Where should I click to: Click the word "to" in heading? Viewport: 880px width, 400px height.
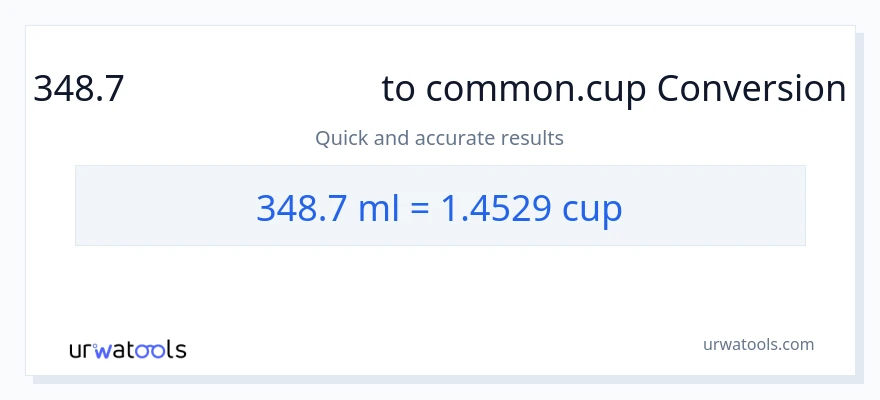pyautogui.click(x=398, y=89)
